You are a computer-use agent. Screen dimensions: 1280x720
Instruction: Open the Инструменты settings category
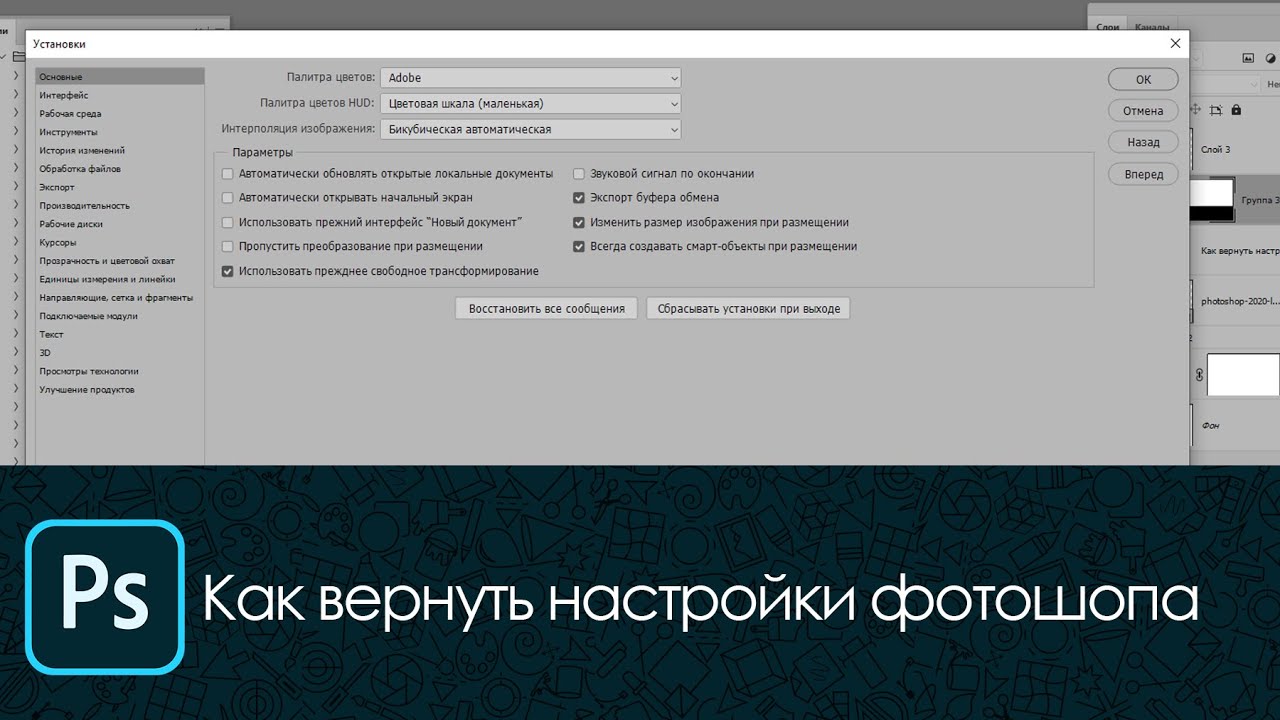coord(120,132)
